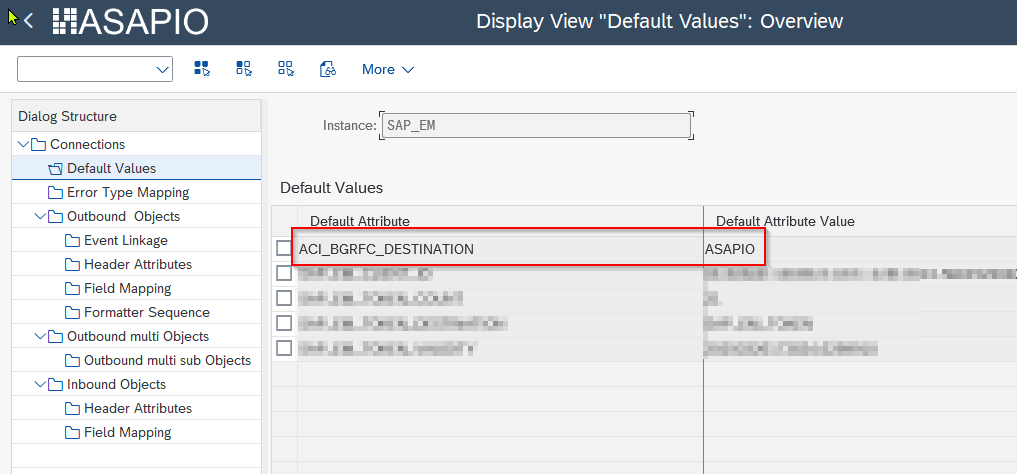Select Default Values in the dialog structure
1017x474 pixels.
111,168
